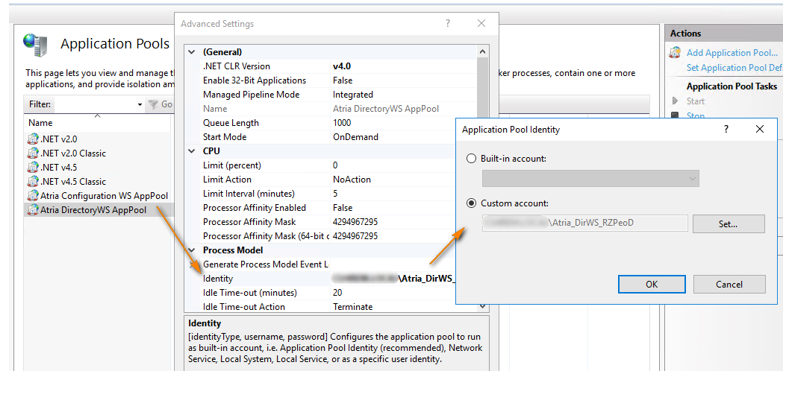Collapse the CPU section

click(x=192, y=151)
